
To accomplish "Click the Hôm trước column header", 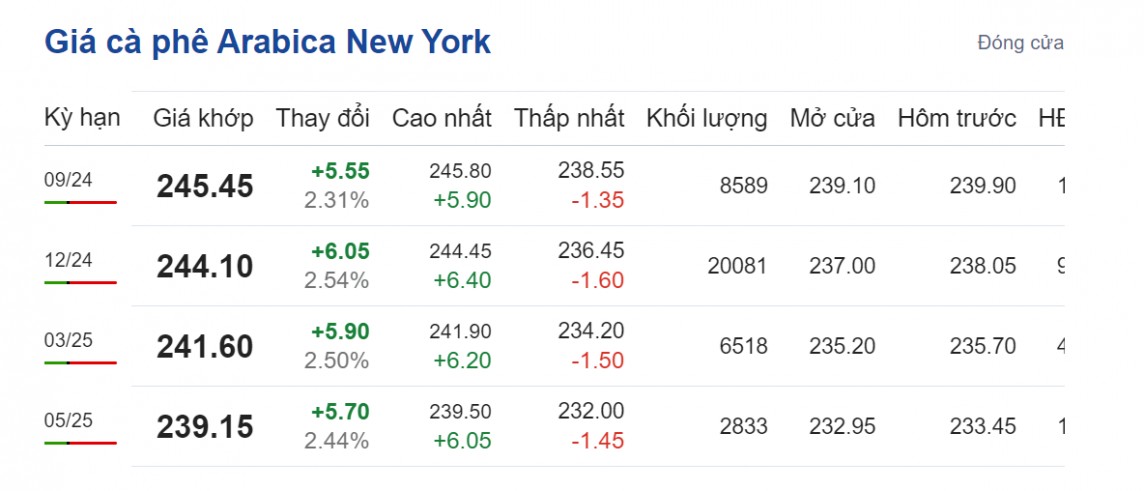I will [x=957, y=118].
